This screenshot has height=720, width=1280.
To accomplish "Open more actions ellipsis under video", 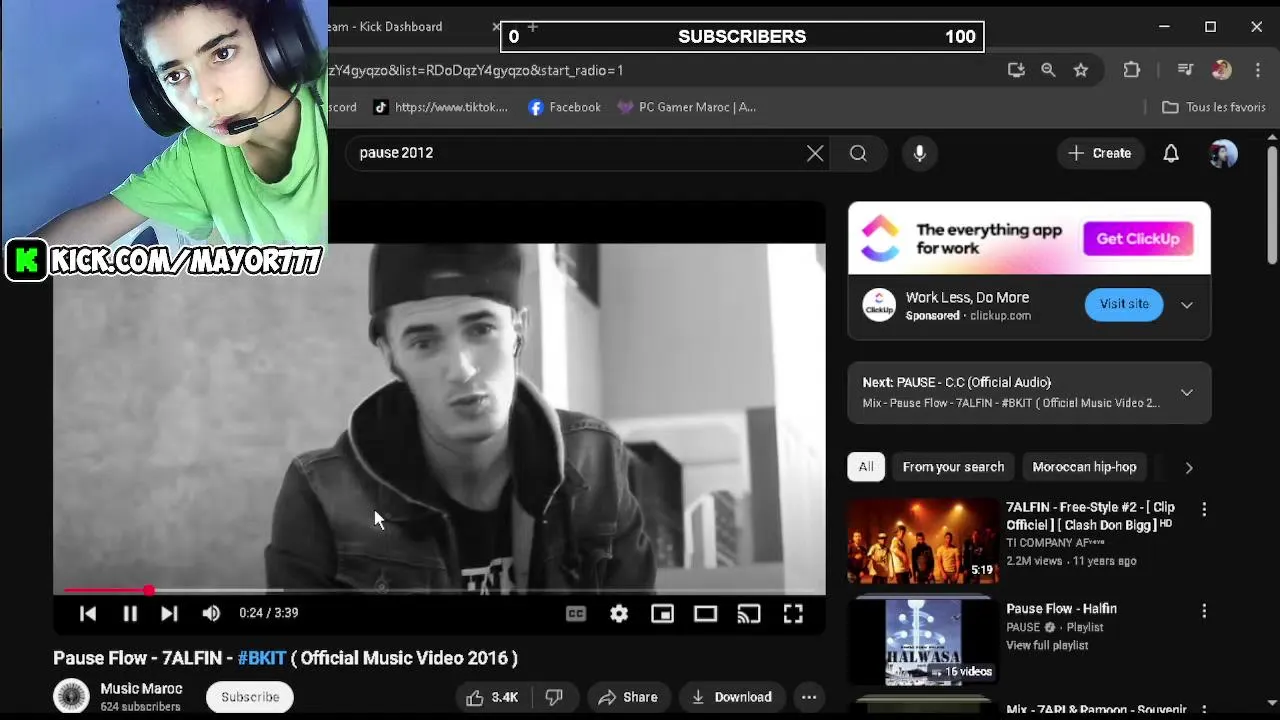I will pyautogui.click(x=809, y=697).
